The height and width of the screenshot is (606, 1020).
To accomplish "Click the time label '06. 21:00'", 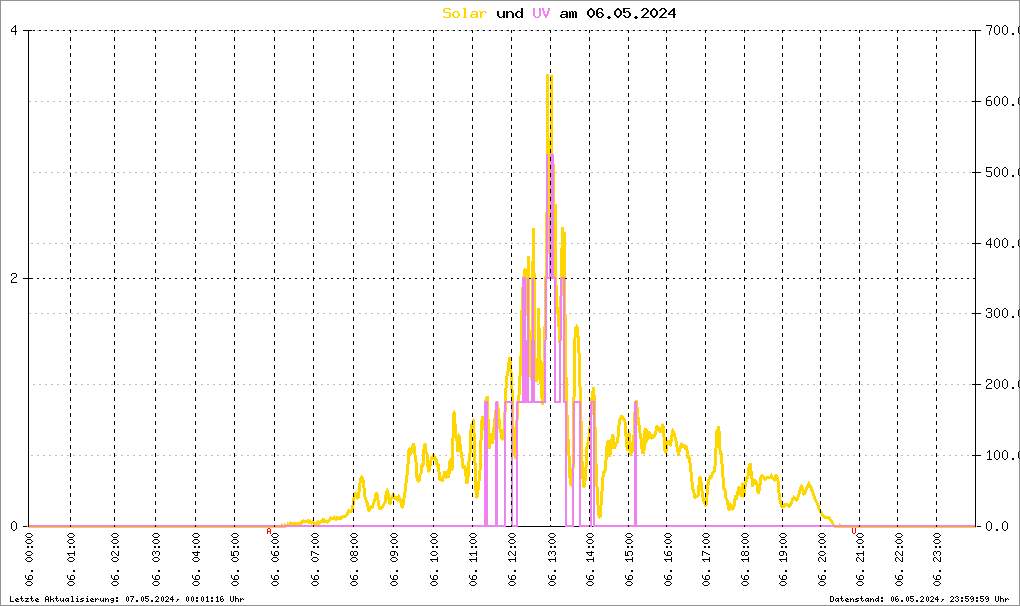I will [860, 560].
